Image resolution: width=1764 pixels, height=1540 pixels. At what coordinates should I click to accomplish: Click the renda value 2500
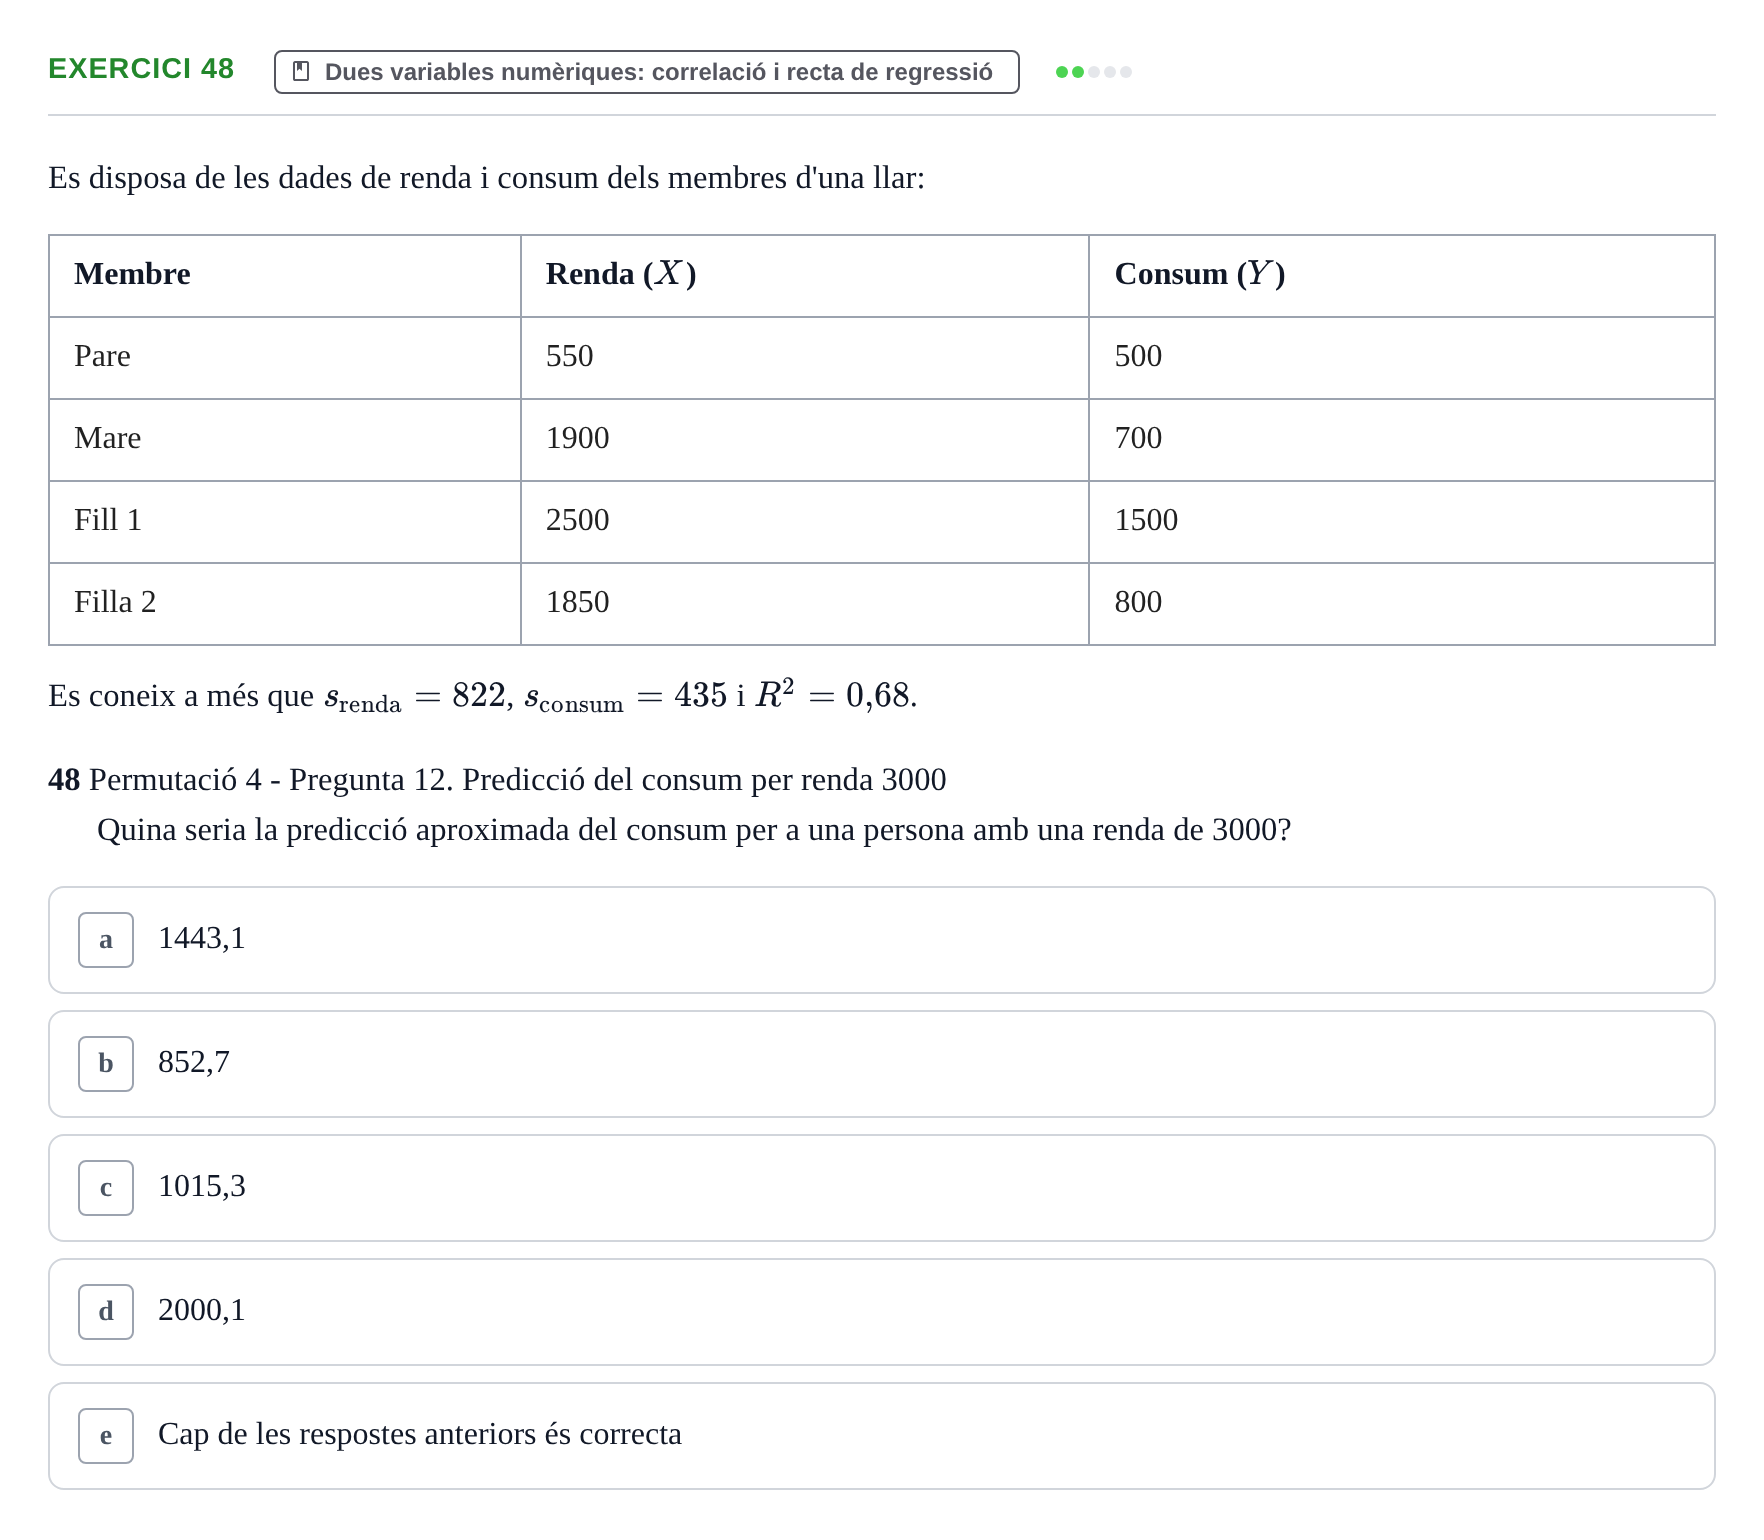pos(578,520)
